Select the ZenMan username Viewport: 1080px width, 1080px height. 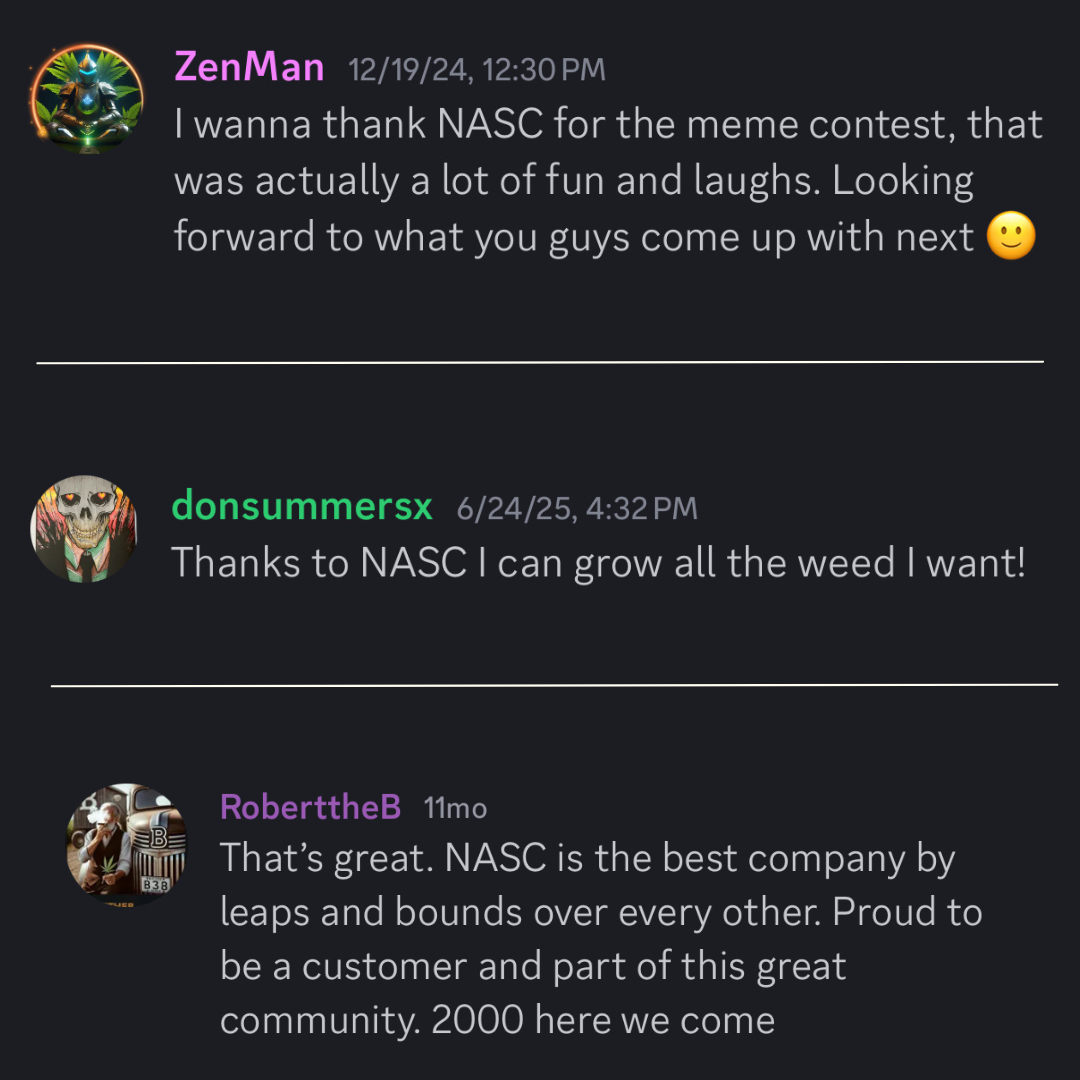249,68
